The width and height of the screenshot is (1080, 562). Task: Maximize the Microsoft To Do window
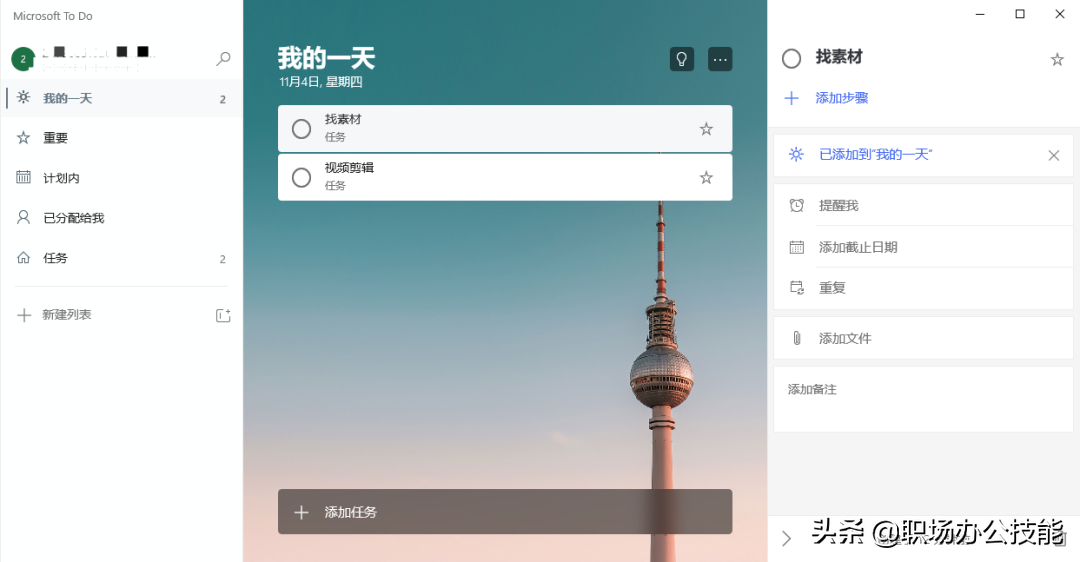click(x=1020, y=14)
